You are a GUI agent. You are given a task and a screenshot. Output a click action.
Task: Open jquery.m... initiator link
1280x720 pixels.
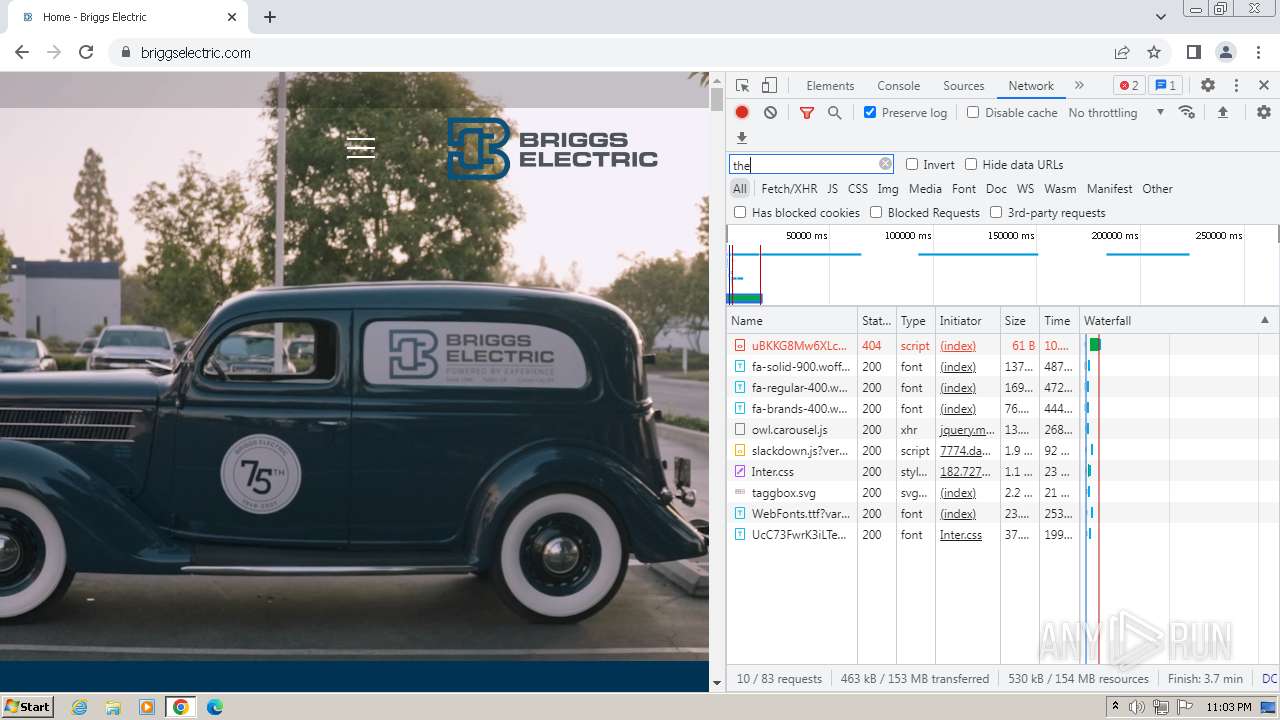[967, 430]
